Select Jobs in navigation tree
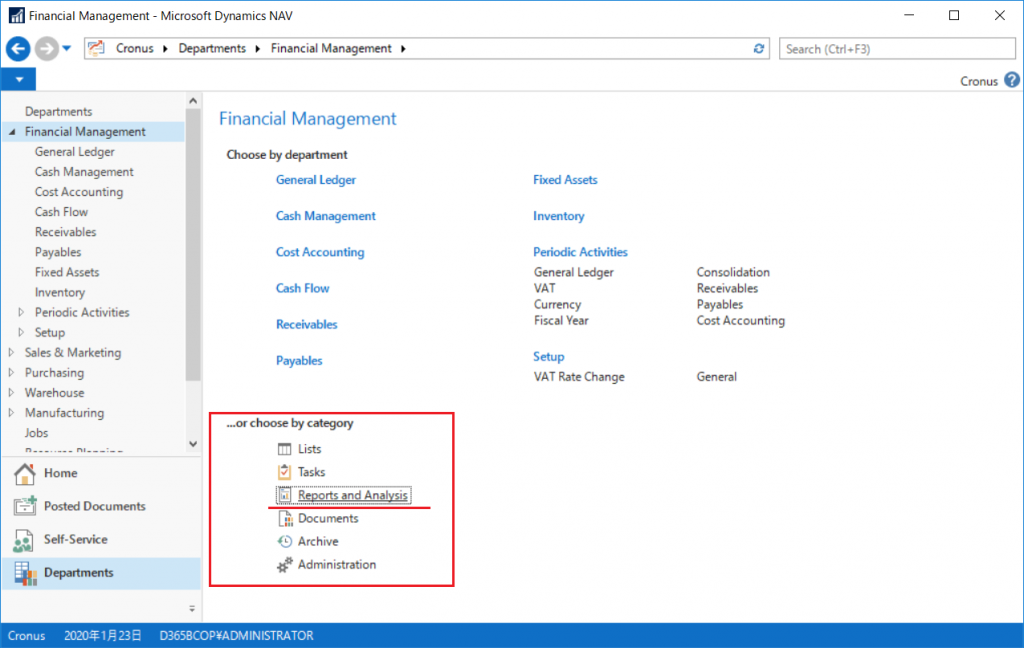This screenshot has width=1024, height=648. 37,433
